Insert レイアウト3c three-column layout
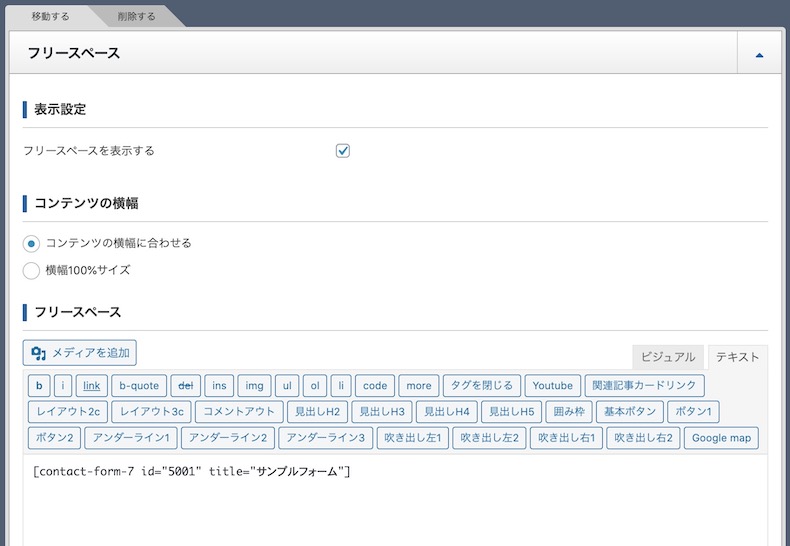 tap(152, 412)
